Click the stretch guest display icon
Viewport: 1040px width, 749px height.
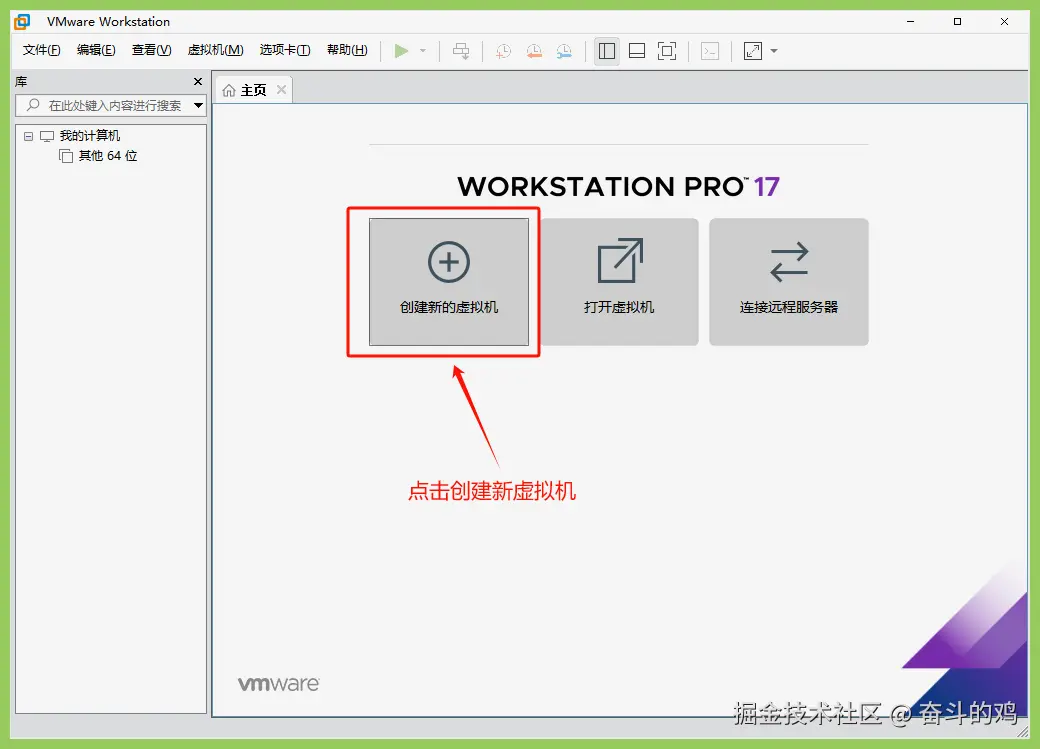point(753,51)
